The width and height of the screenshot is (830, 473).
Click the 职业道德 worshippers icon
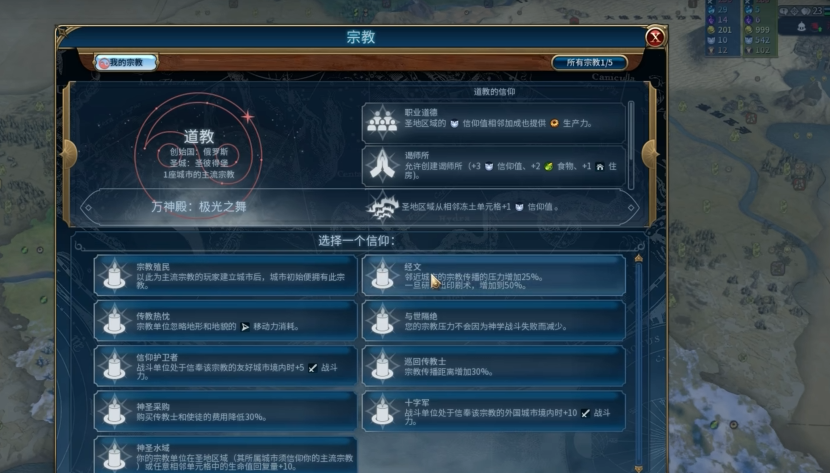pos(382,122)
